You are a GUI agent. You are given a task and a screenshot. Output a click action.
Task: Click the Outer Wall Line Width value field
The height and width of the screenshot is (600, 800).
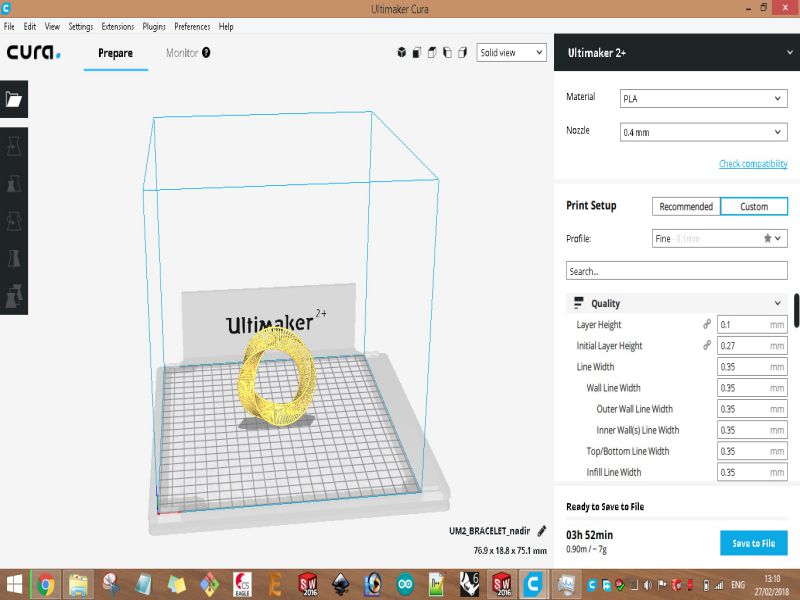pyautogui.click(x=752, y=409)
